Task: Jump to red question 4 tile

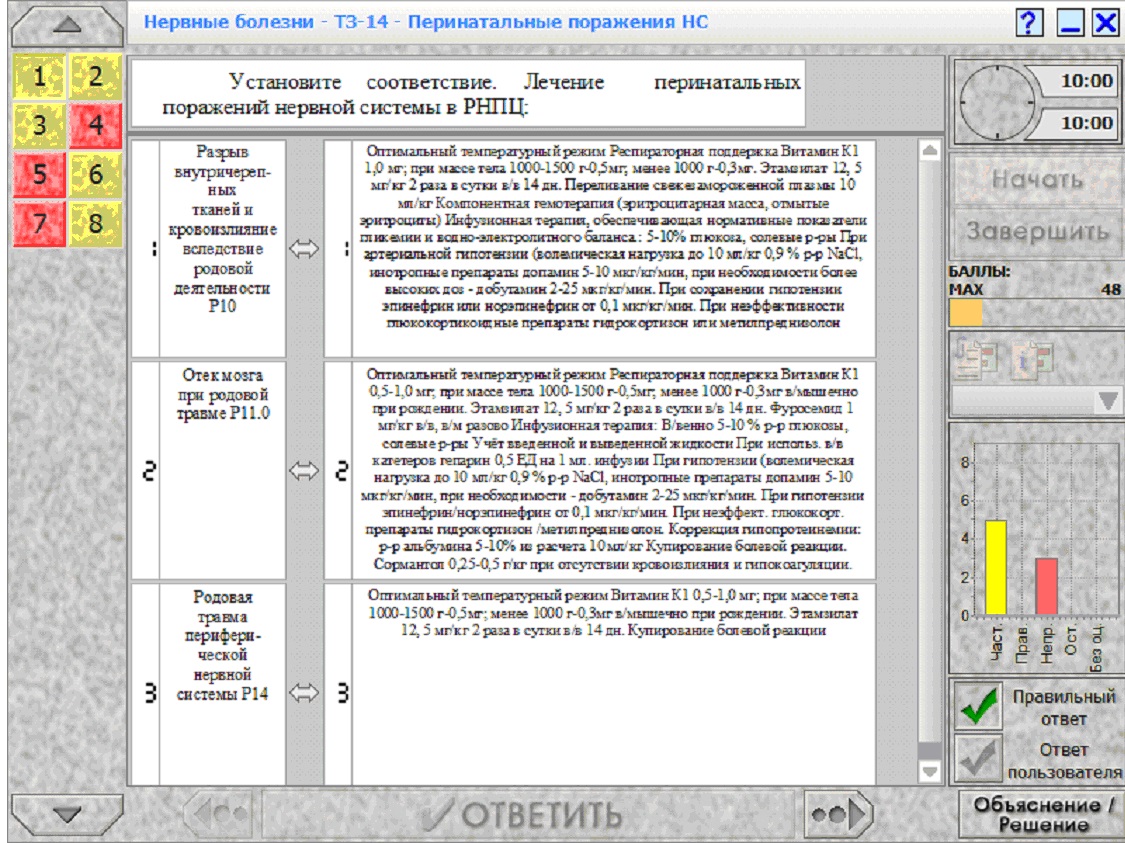Action: pyautogui.click(x=95, y=125)
